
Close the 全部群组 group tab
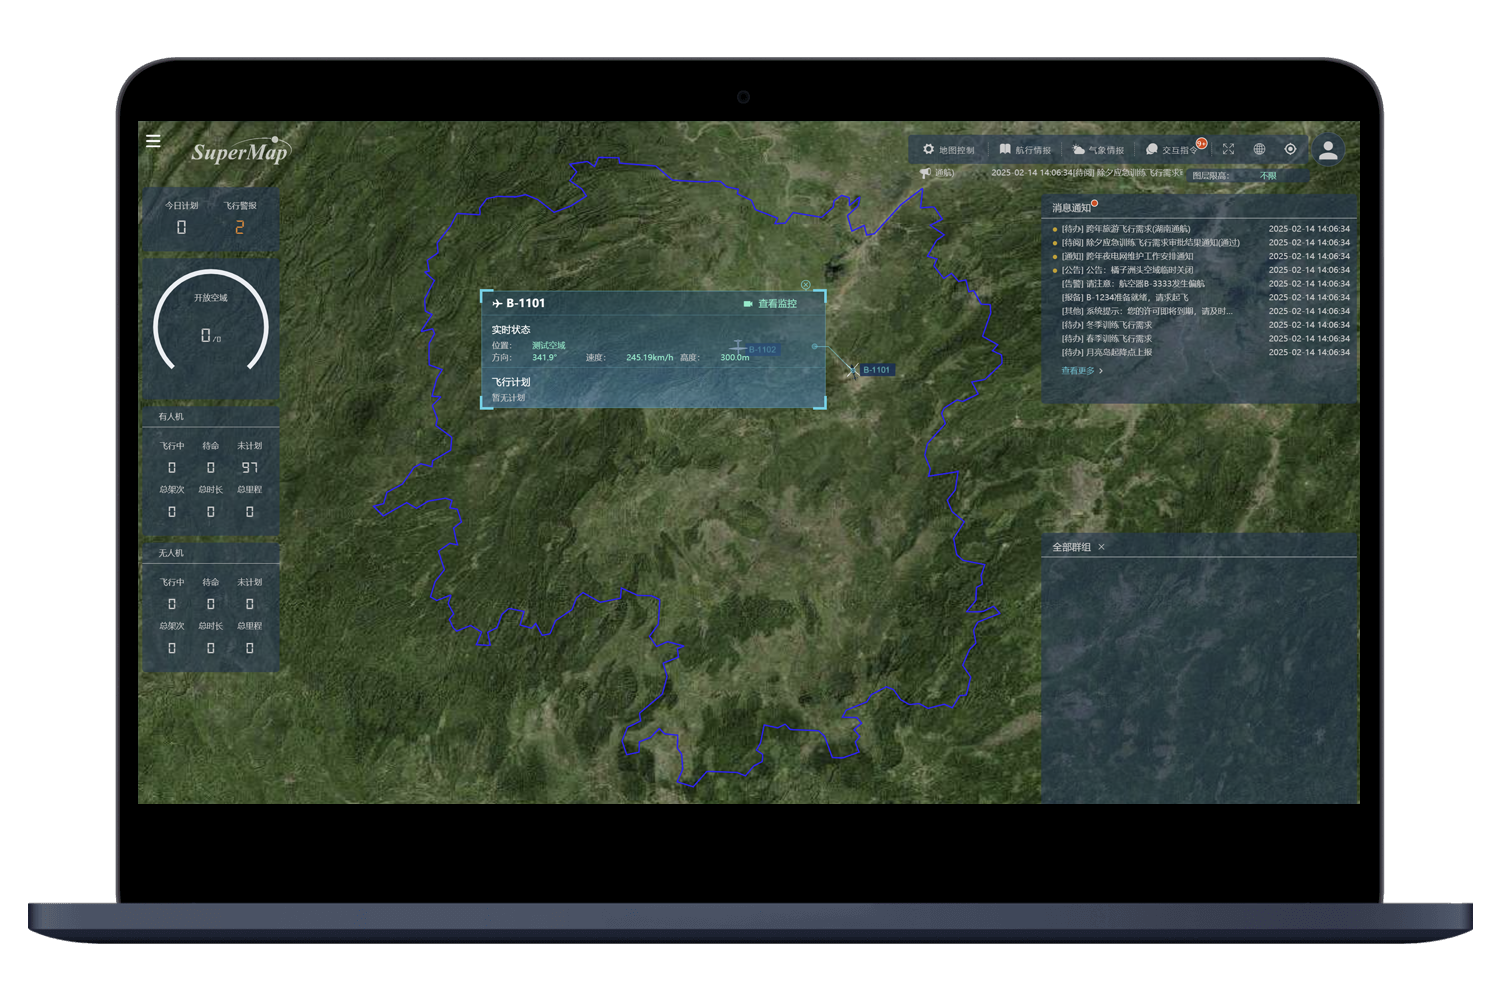point(1101,547)
